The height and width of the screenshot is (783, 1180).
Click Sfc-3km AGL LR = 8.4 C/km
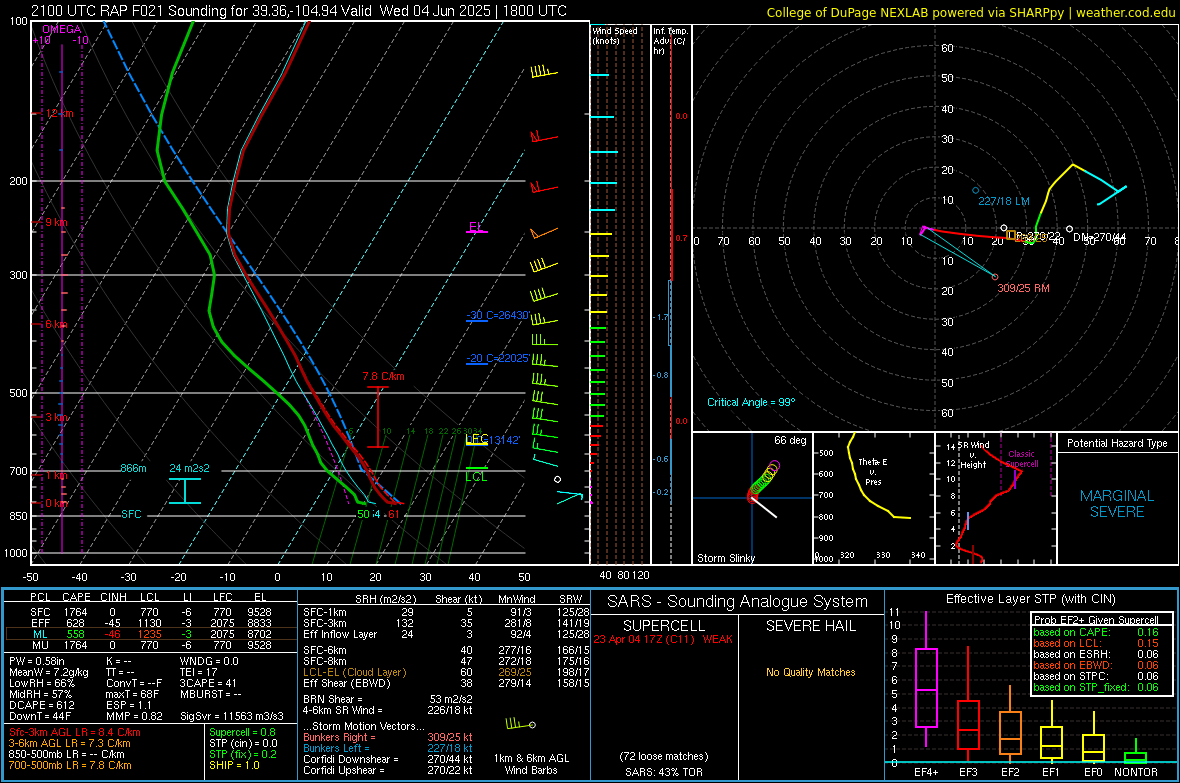point(75,732)
